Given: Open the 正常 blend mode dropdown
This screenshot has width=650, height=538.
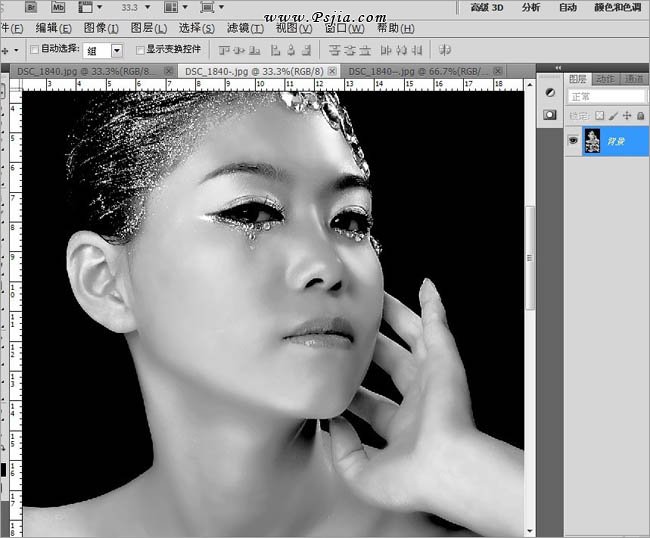Looking at the screenshot, I should (x=606, y=97).
